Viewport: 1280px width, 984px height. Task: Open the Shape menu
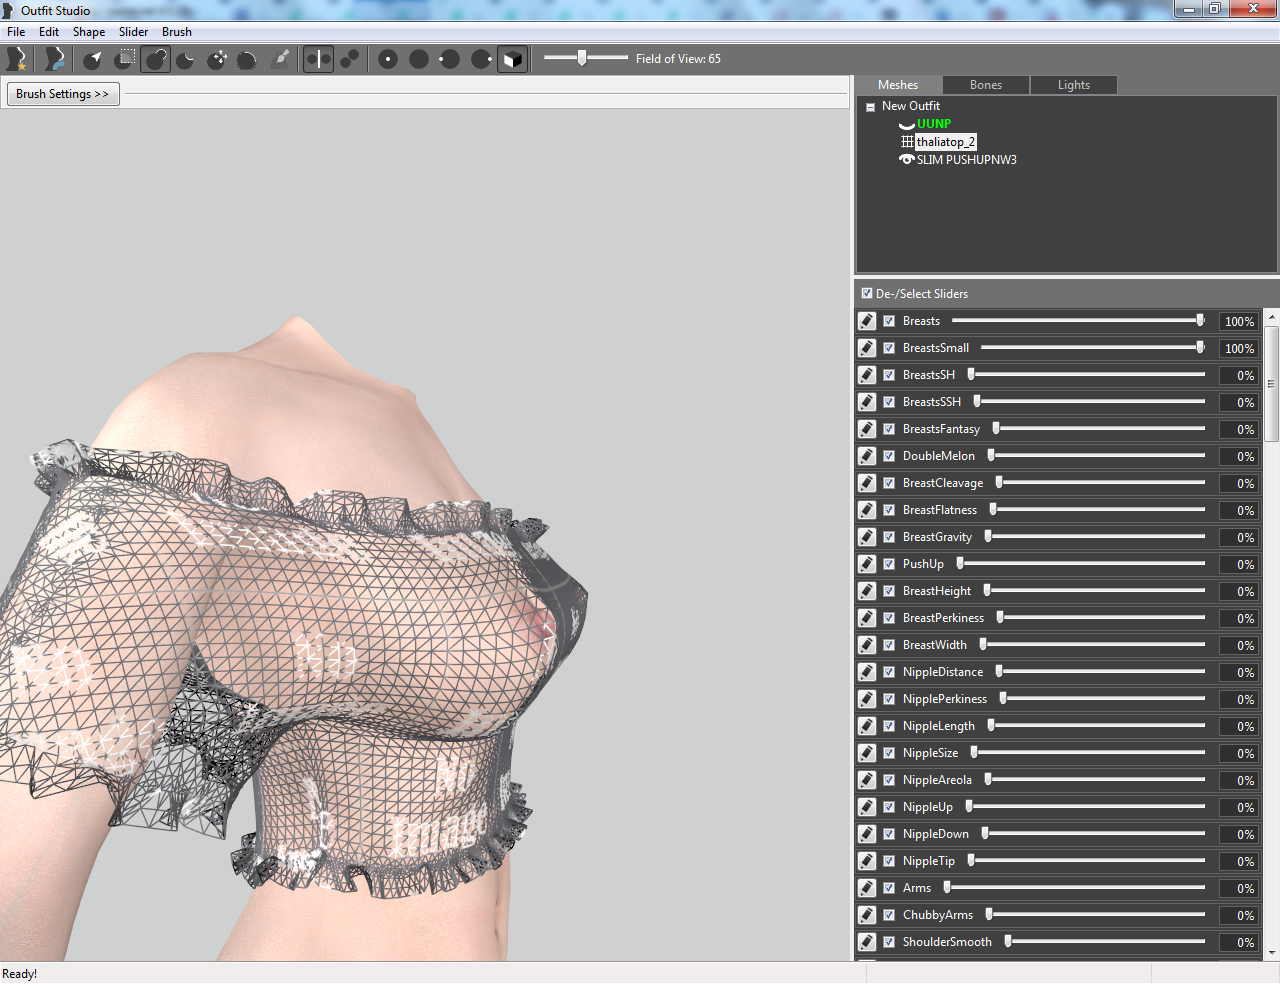tap(89, 32)
